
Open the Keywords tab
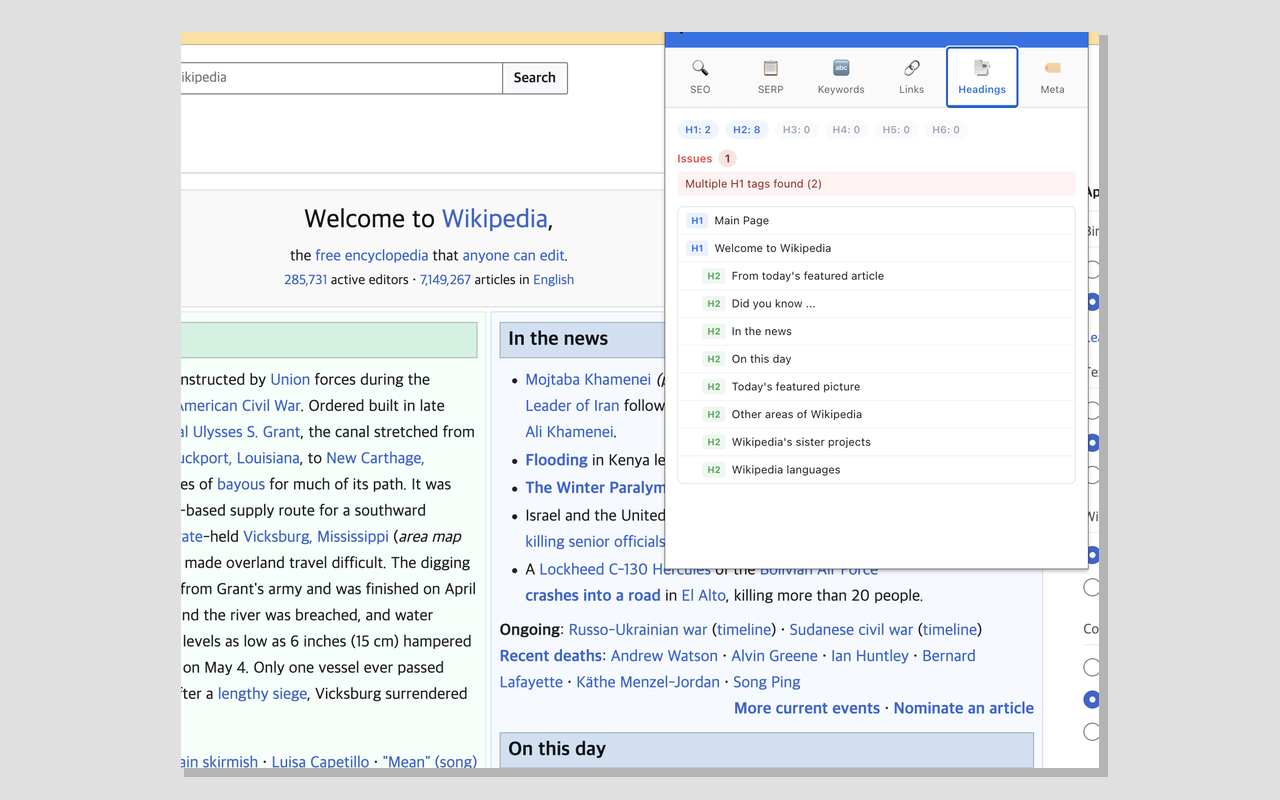841,77
